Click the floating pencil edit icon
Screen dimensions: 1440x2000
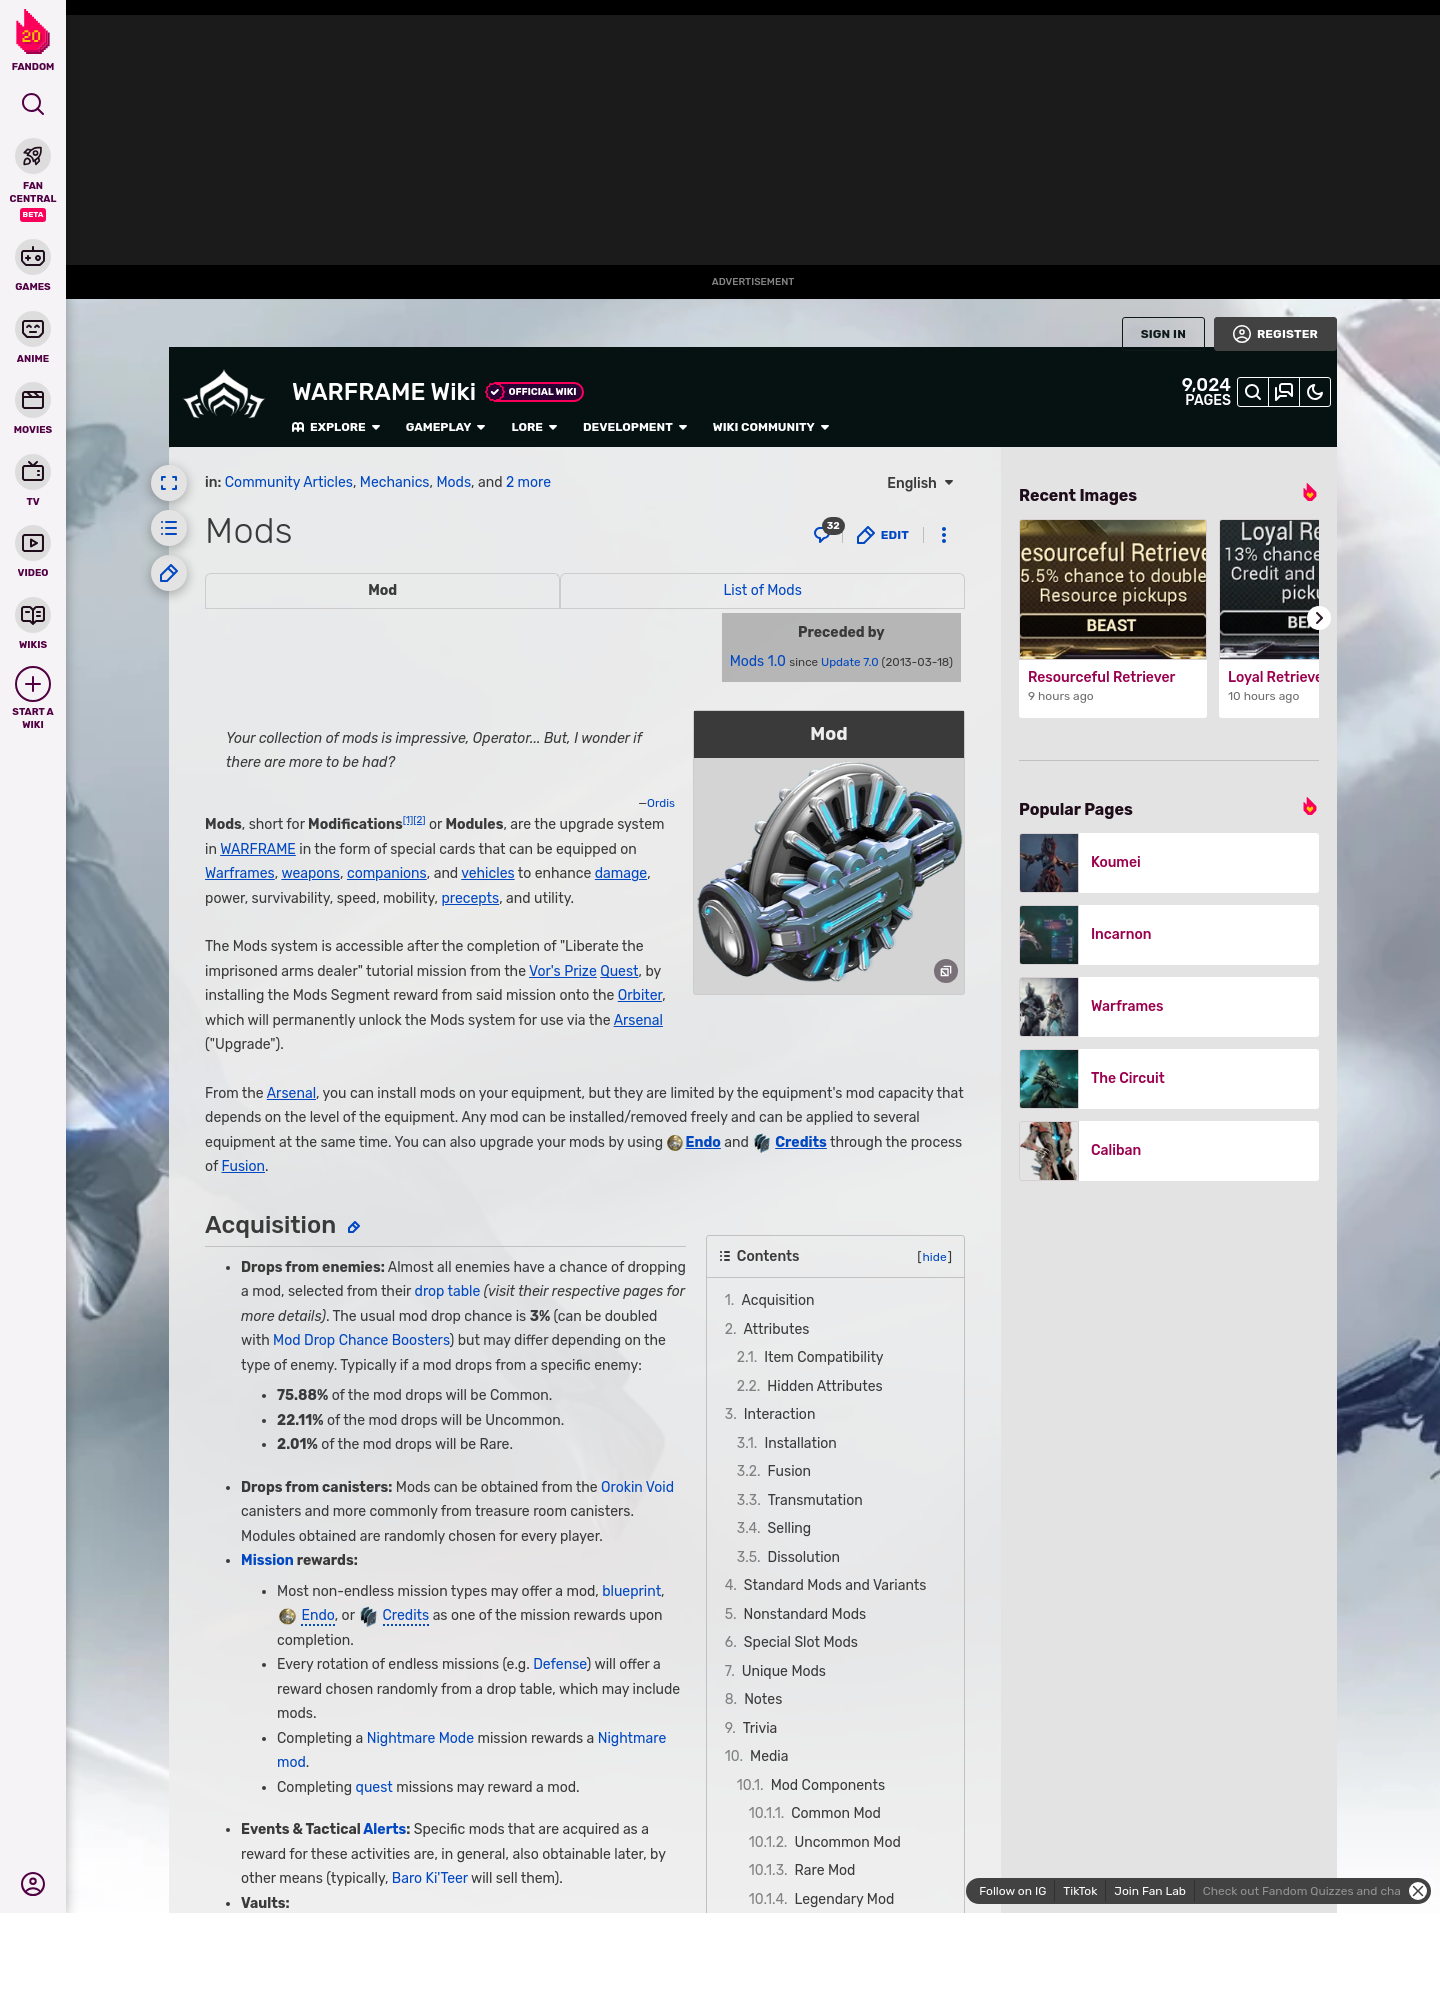[x=169, y=573]
